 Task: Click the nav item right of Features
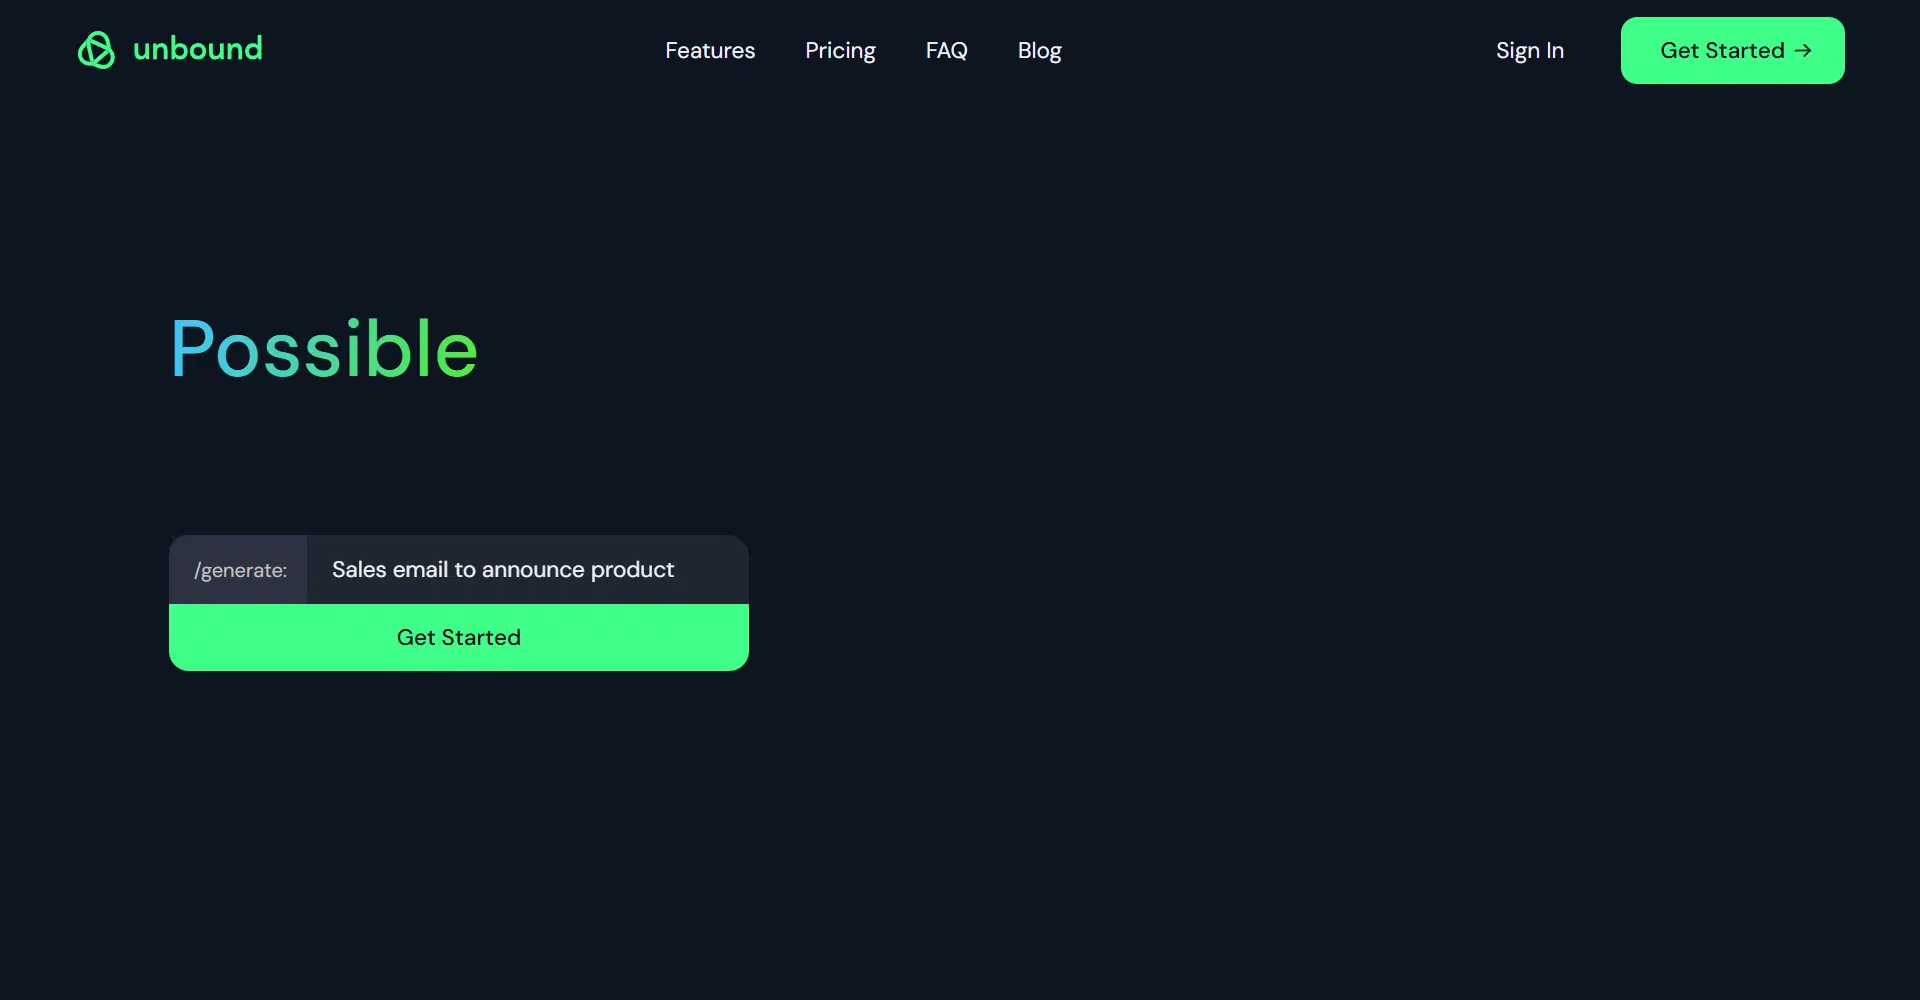[840, 51]
